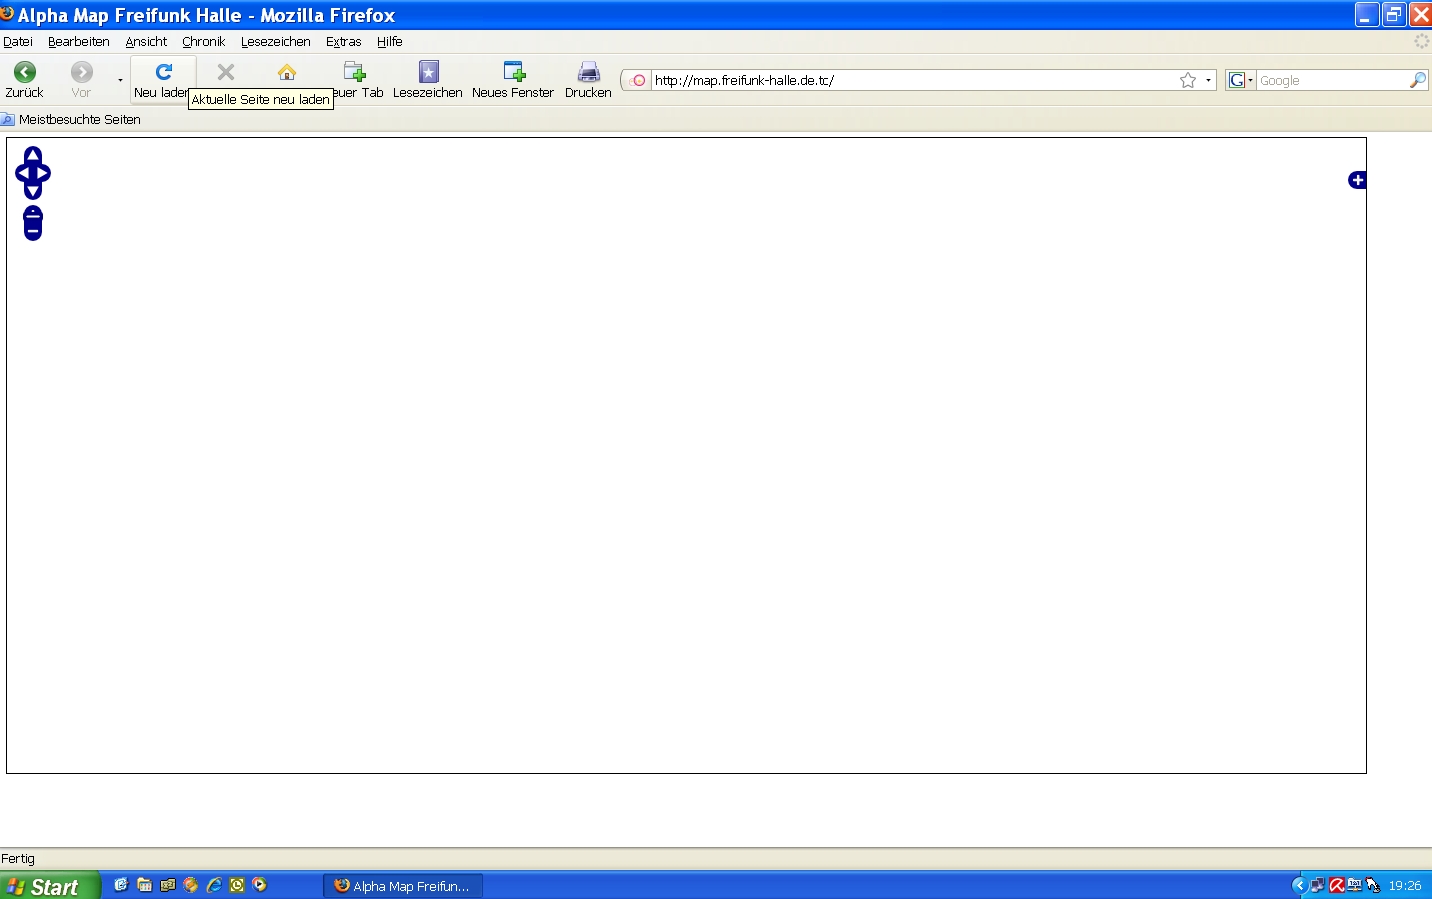1432x899 pixels.
Task: Open the Chronik menu
Action: coord(203,42)
